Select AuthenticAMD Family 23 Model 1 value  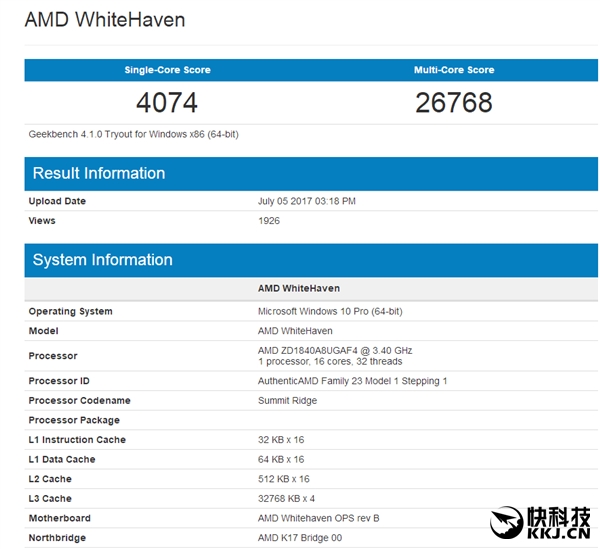click(352, 381)
